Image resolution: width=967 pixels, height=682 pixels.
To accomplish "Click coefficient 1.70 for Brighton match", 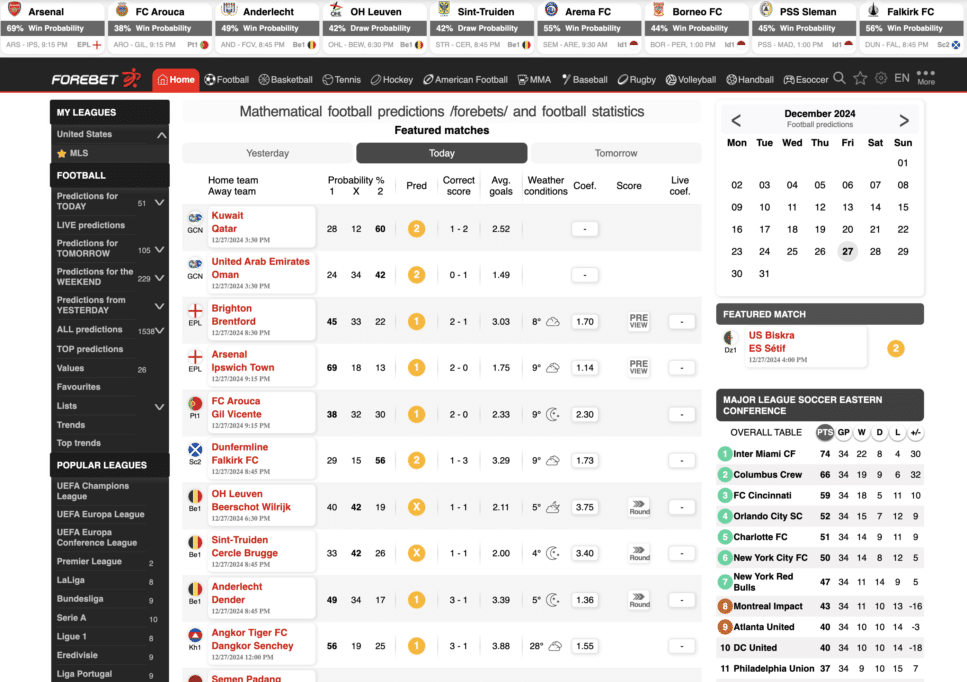I will coord(585,321).
